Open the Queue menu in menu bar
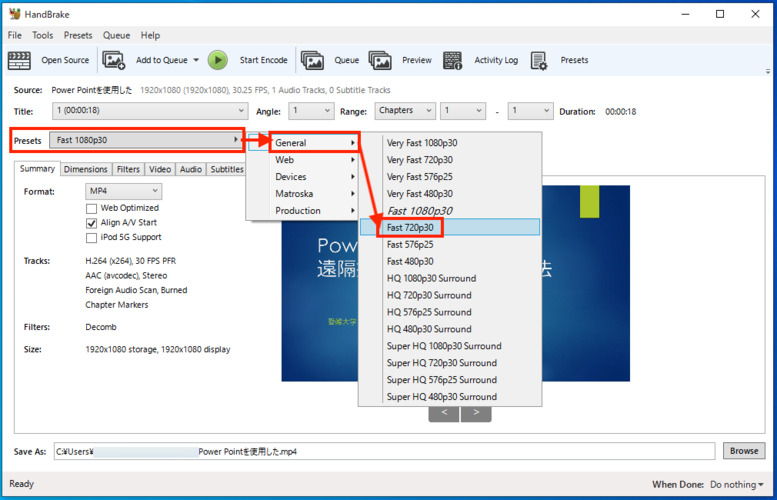This screenshot has width=777, height=500. click(x=116, y=35)
